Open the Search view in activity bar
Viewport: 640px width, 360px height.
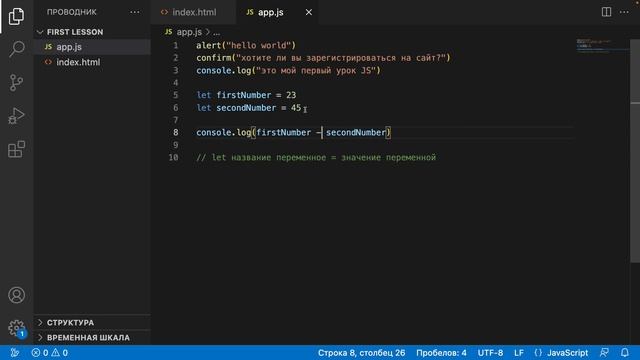coord(16,49)
